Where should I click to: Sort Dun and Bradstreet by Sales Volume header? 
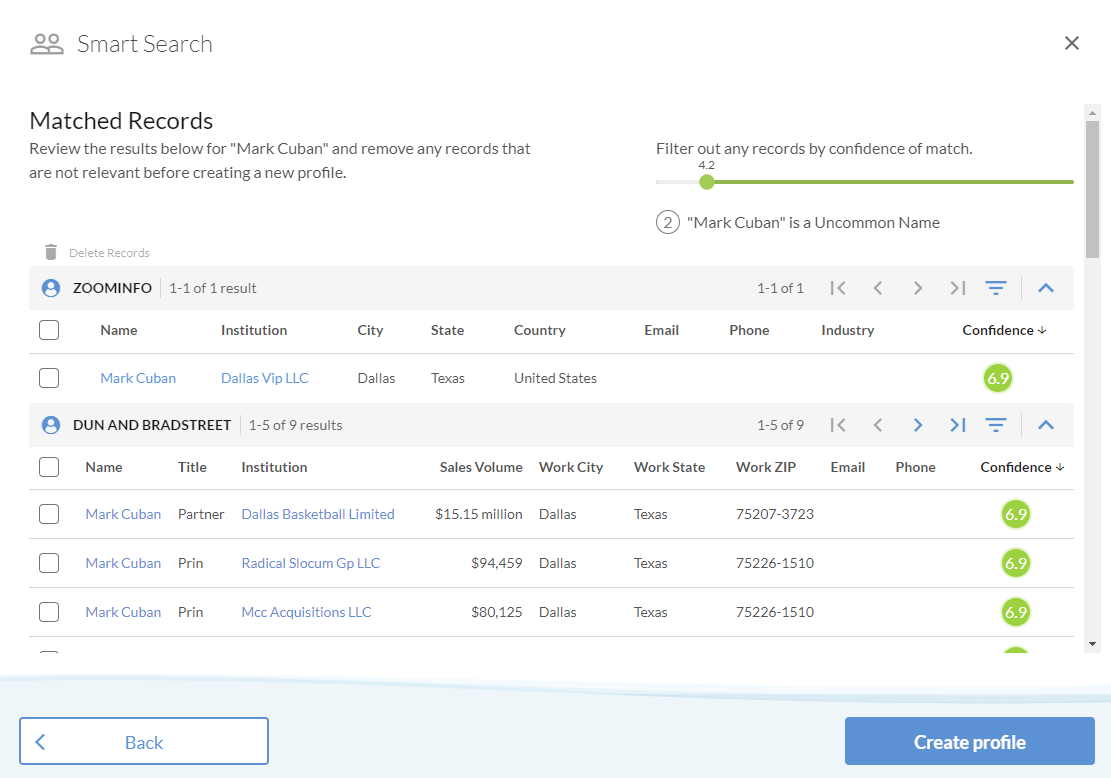pos(480,467)
